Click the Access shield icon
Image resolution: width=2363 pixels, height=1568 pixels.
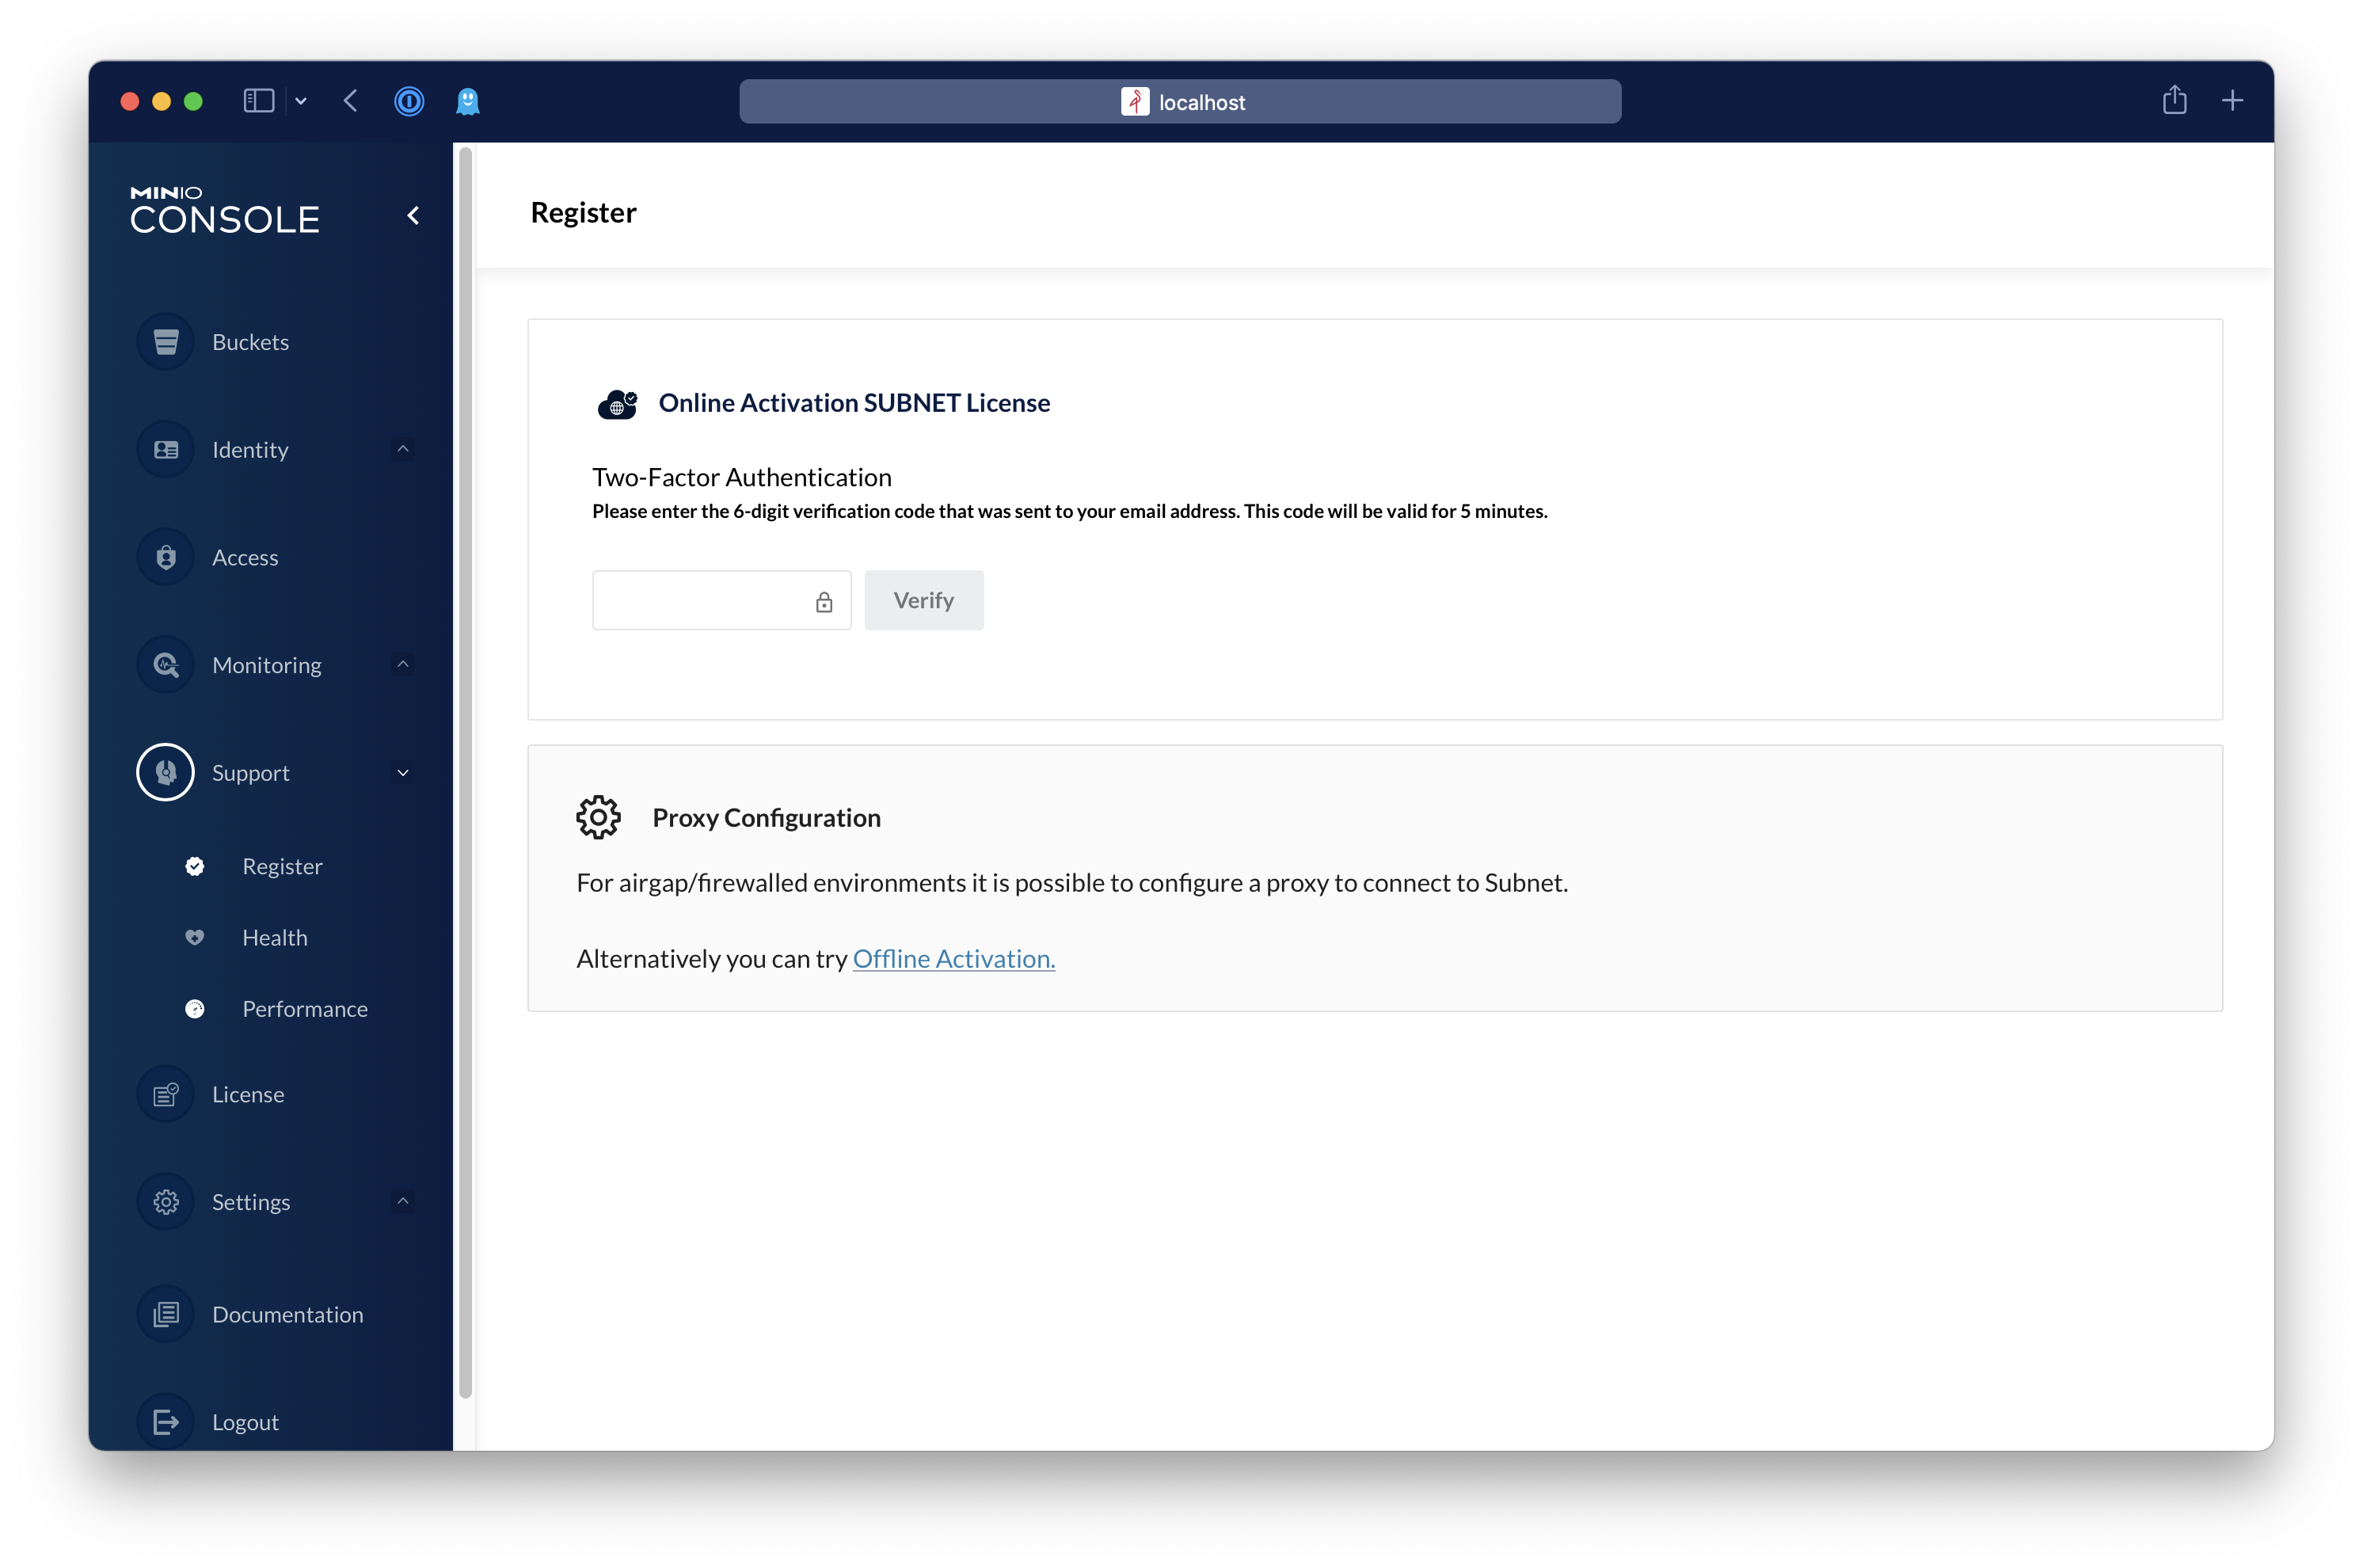(x=166, y=557)
